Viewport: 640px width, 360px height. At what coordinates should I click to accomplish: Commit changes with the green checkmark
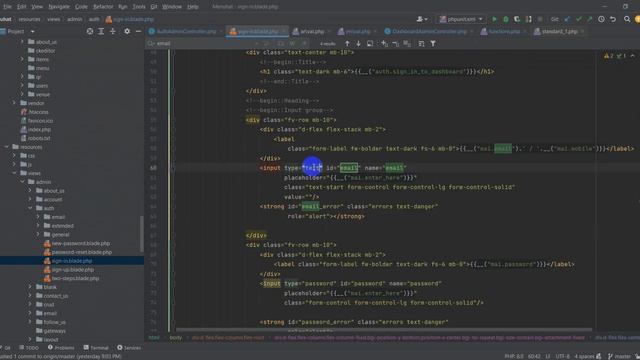(x=579, y=19)
